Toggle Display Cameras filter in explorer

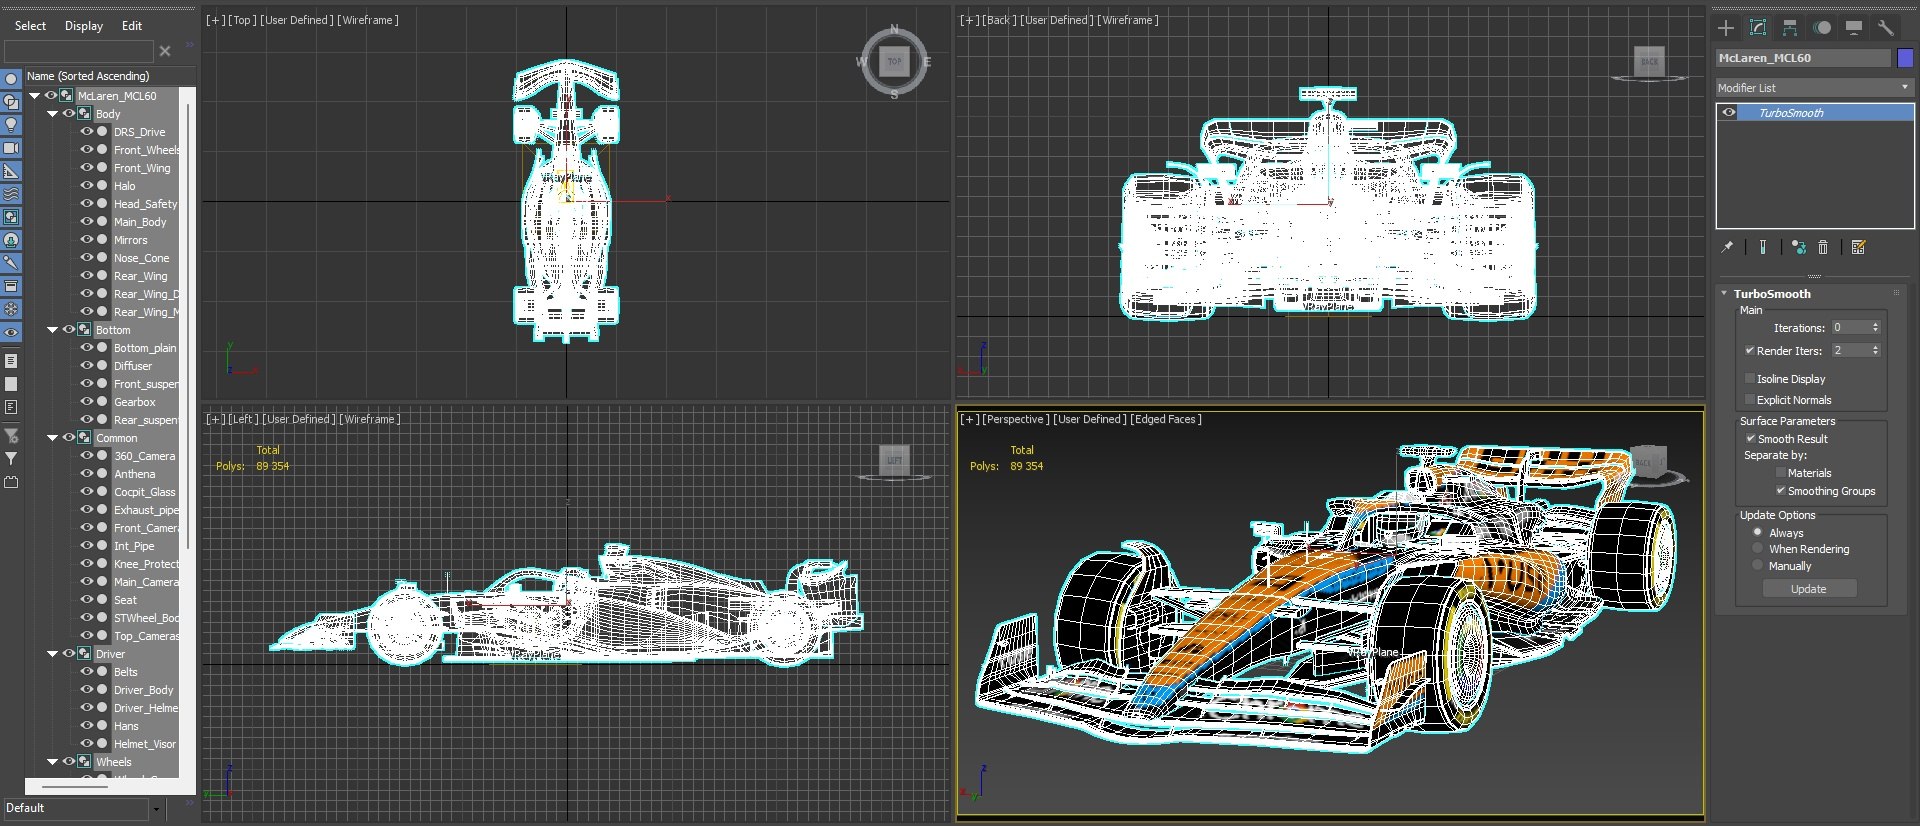(11, 148)
